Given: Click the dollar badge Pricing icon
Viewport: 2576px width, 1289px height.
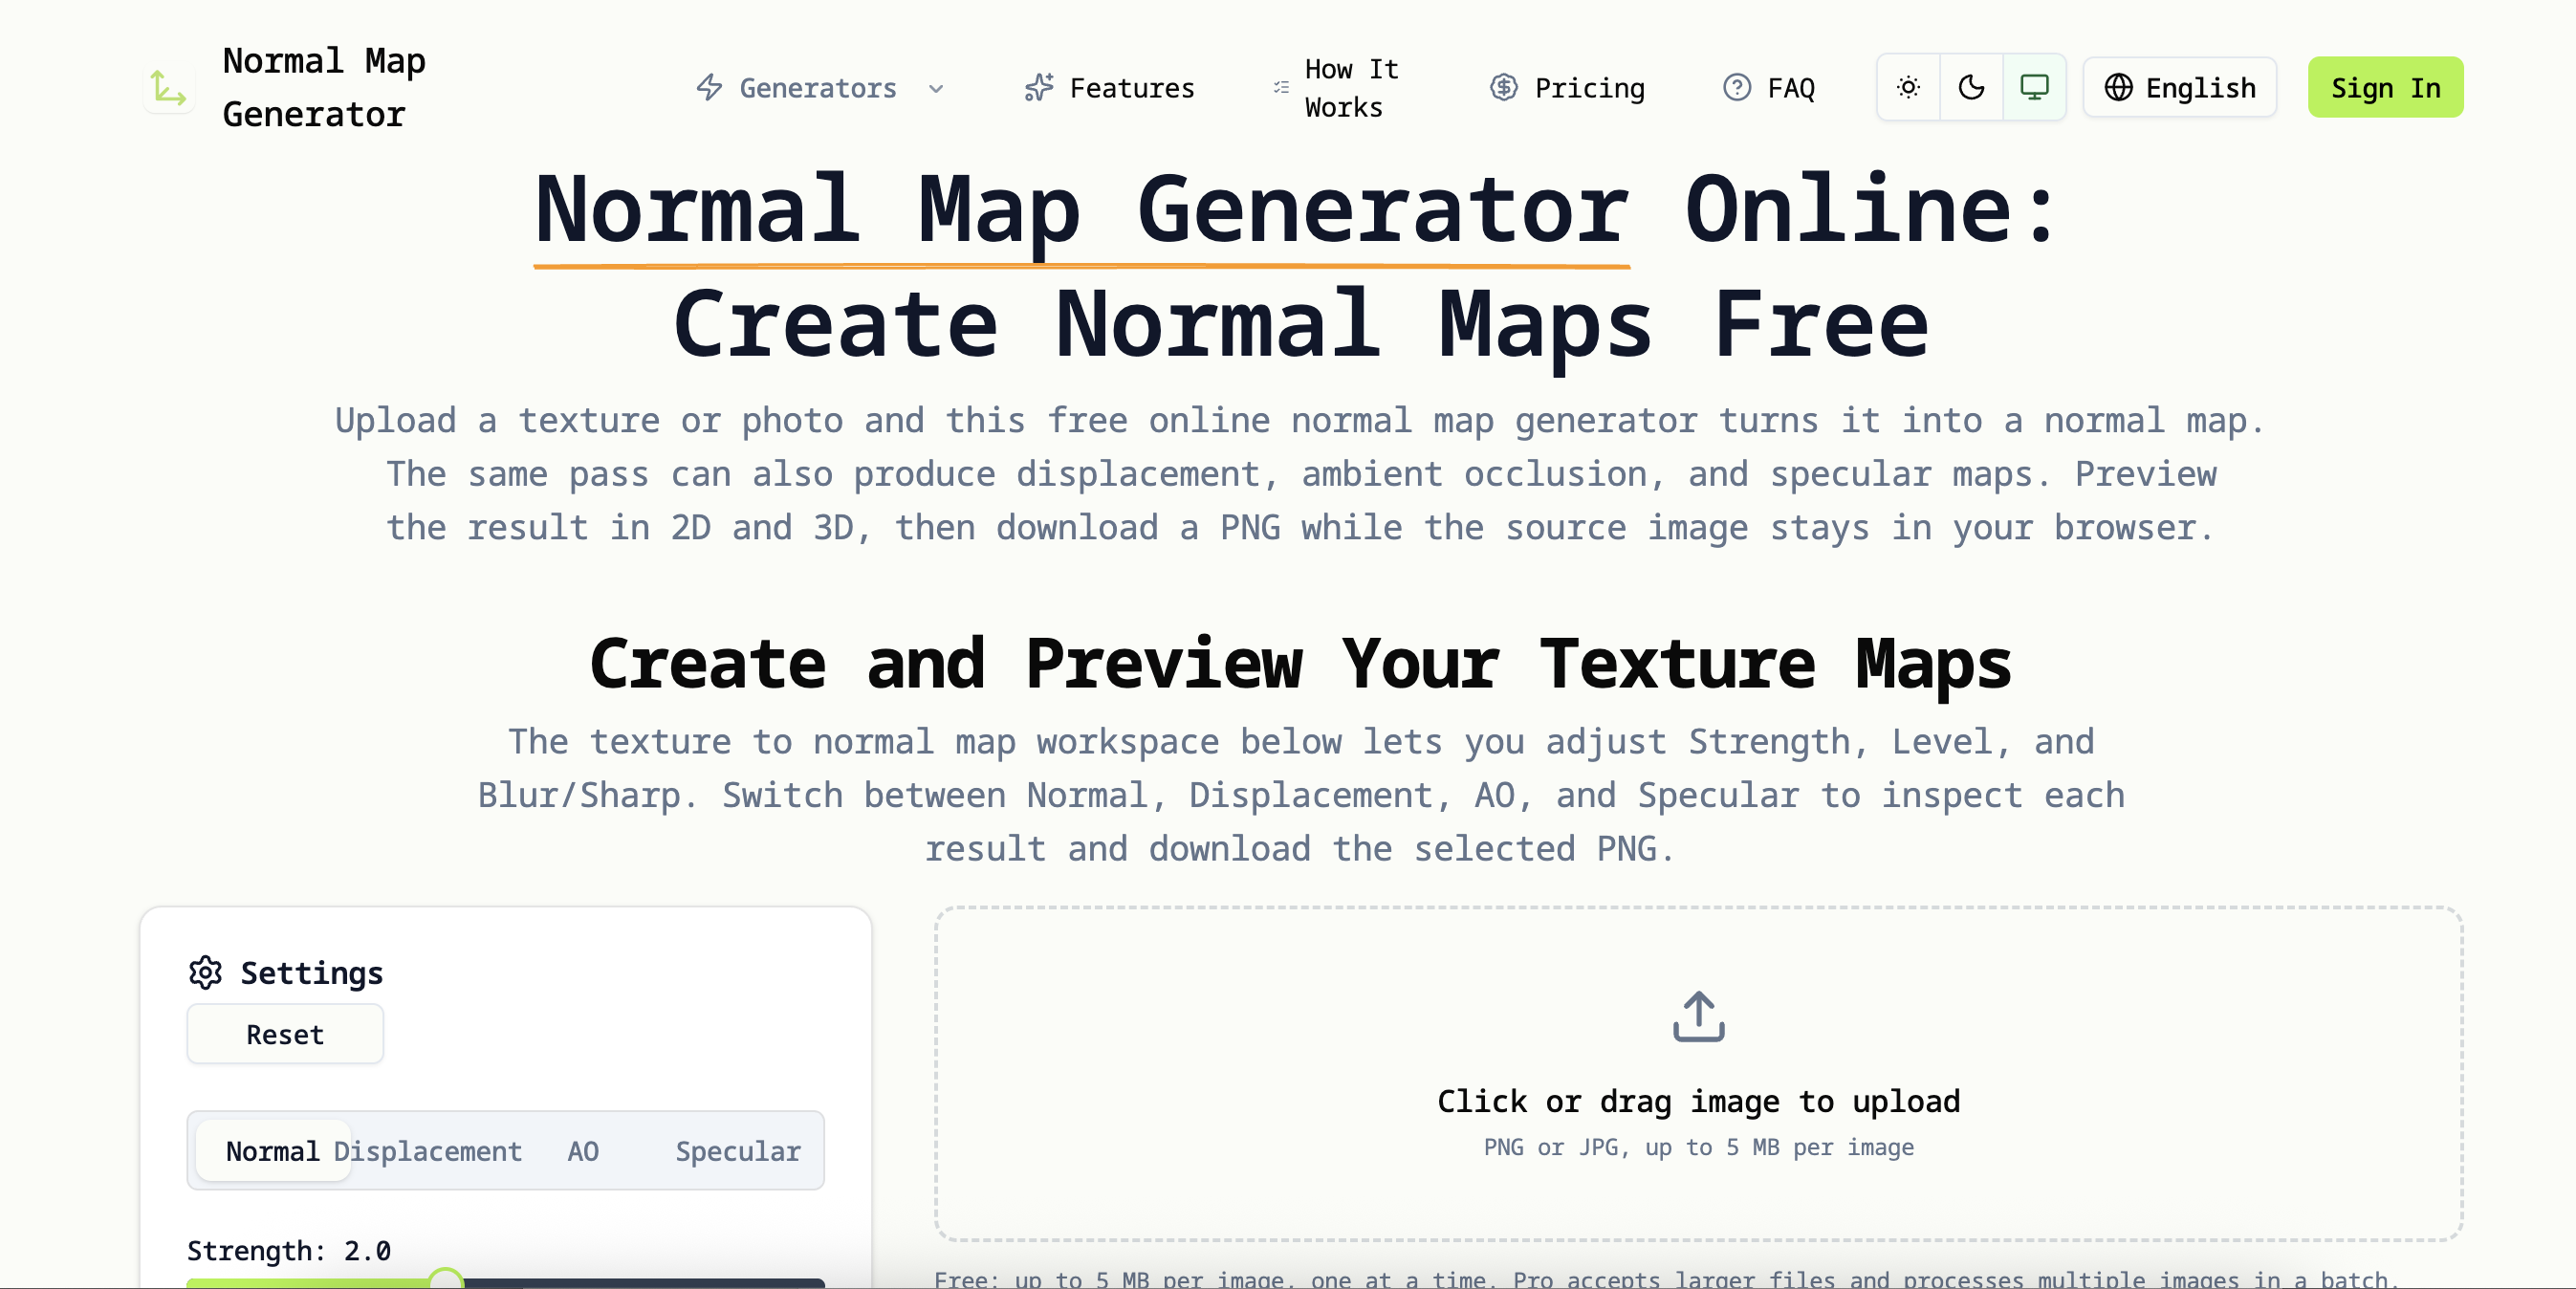Looking at the screenshot, I should pos(1503,88).
